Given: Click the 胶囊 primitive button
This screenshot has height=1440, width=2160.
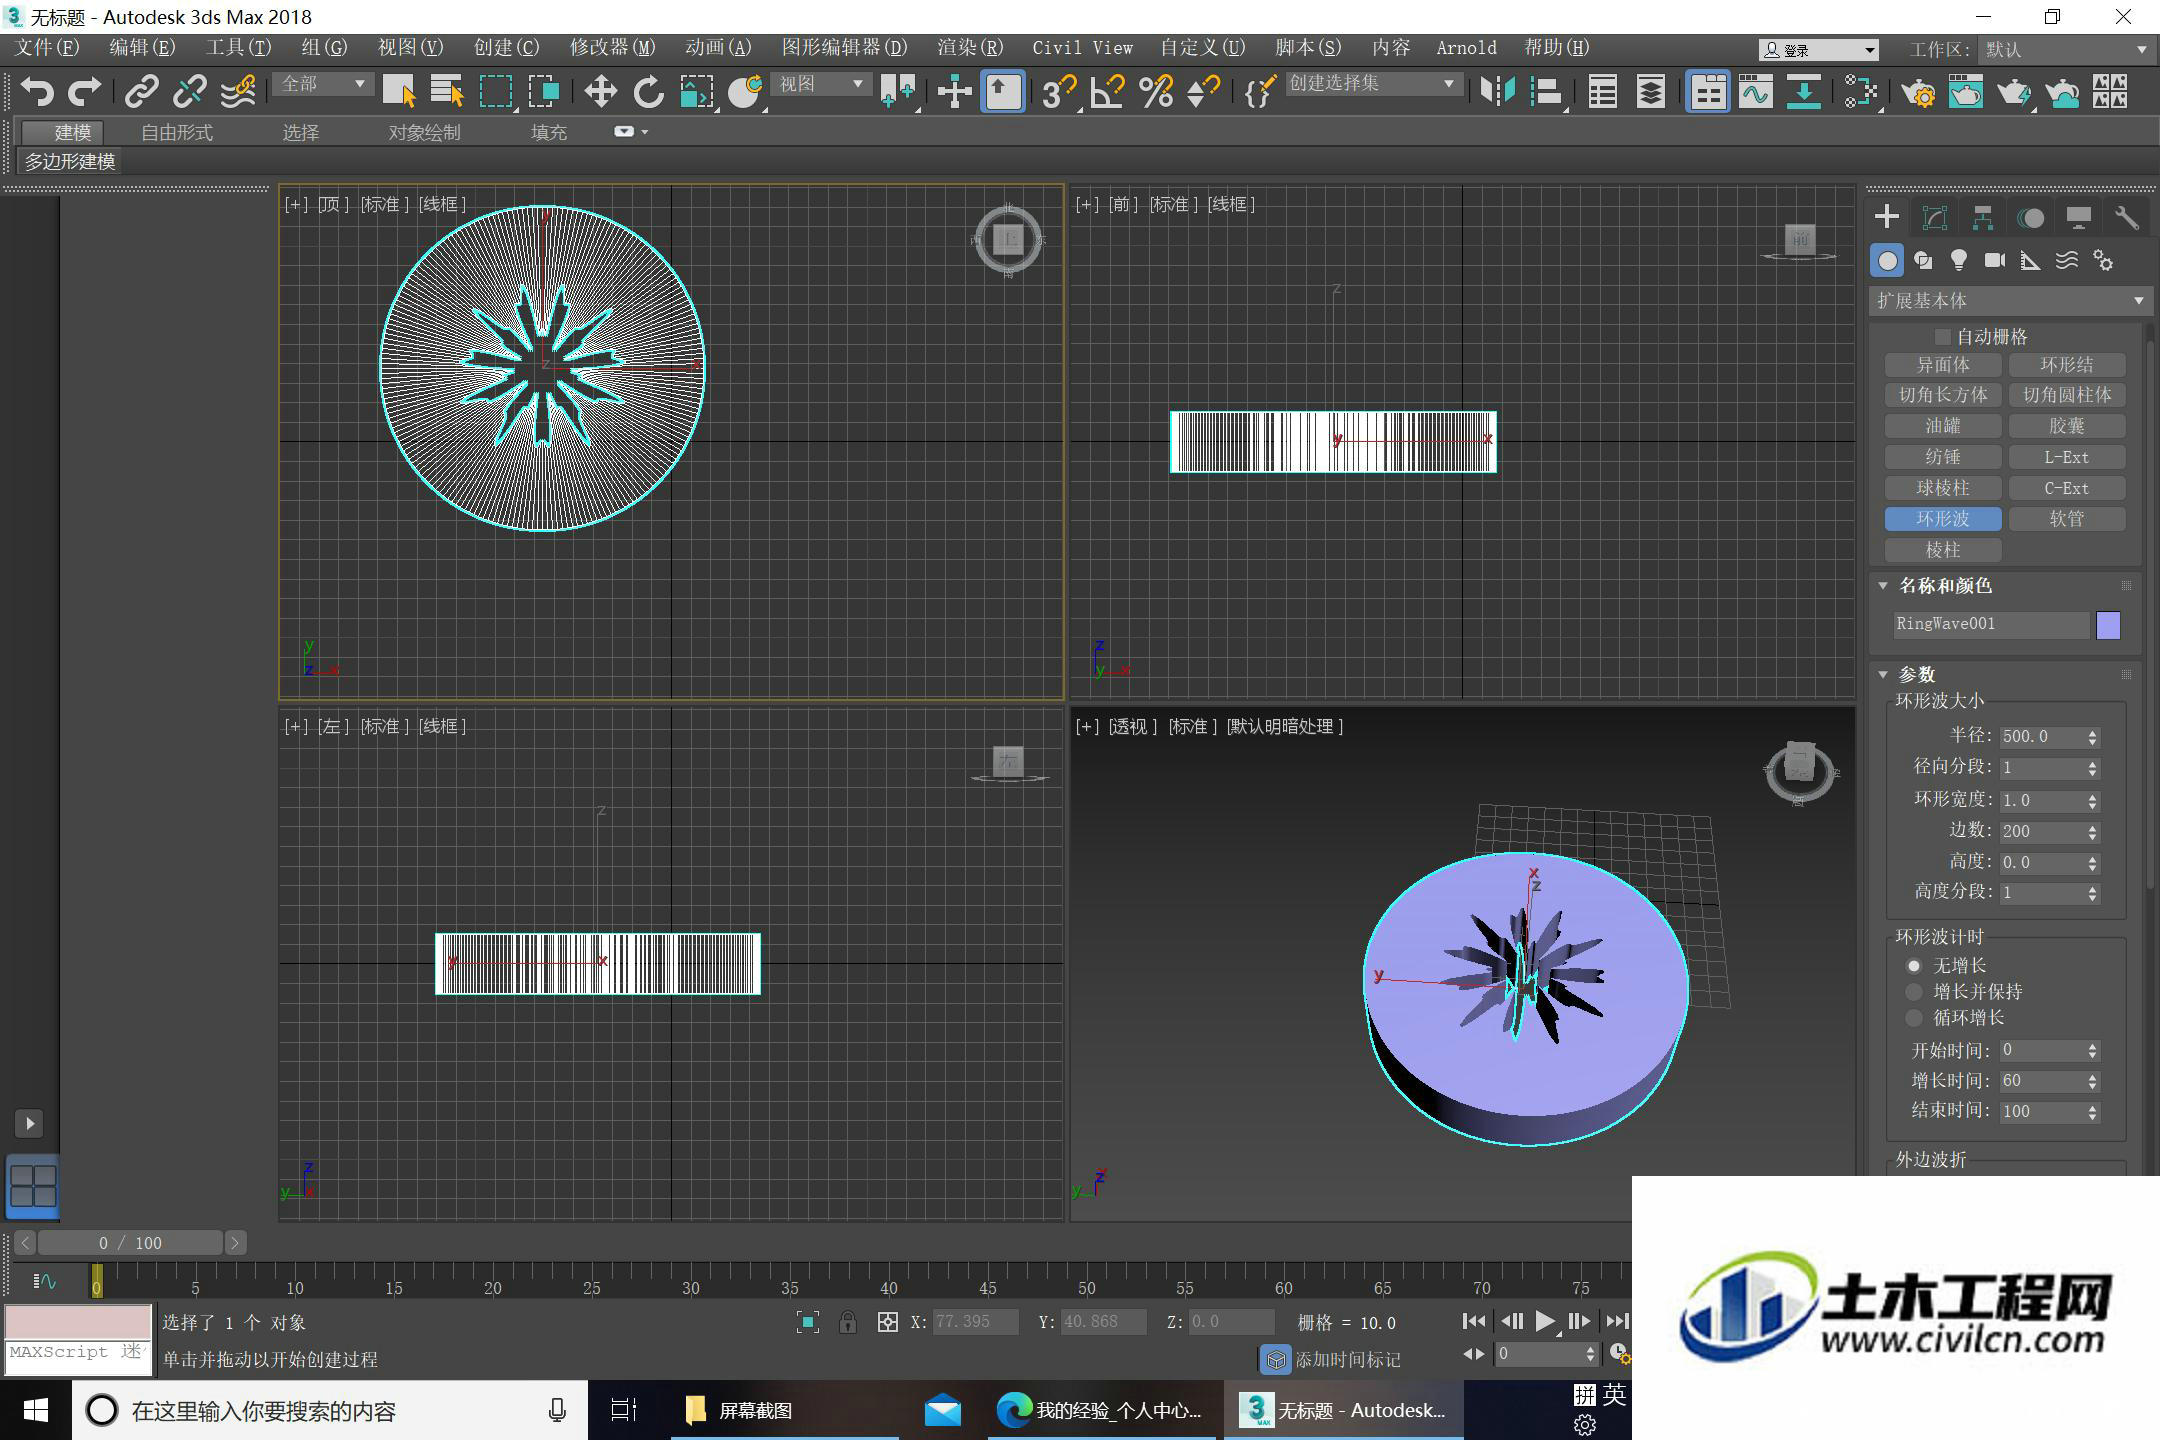Looking at the screenshot, I should coord(2066,426).
